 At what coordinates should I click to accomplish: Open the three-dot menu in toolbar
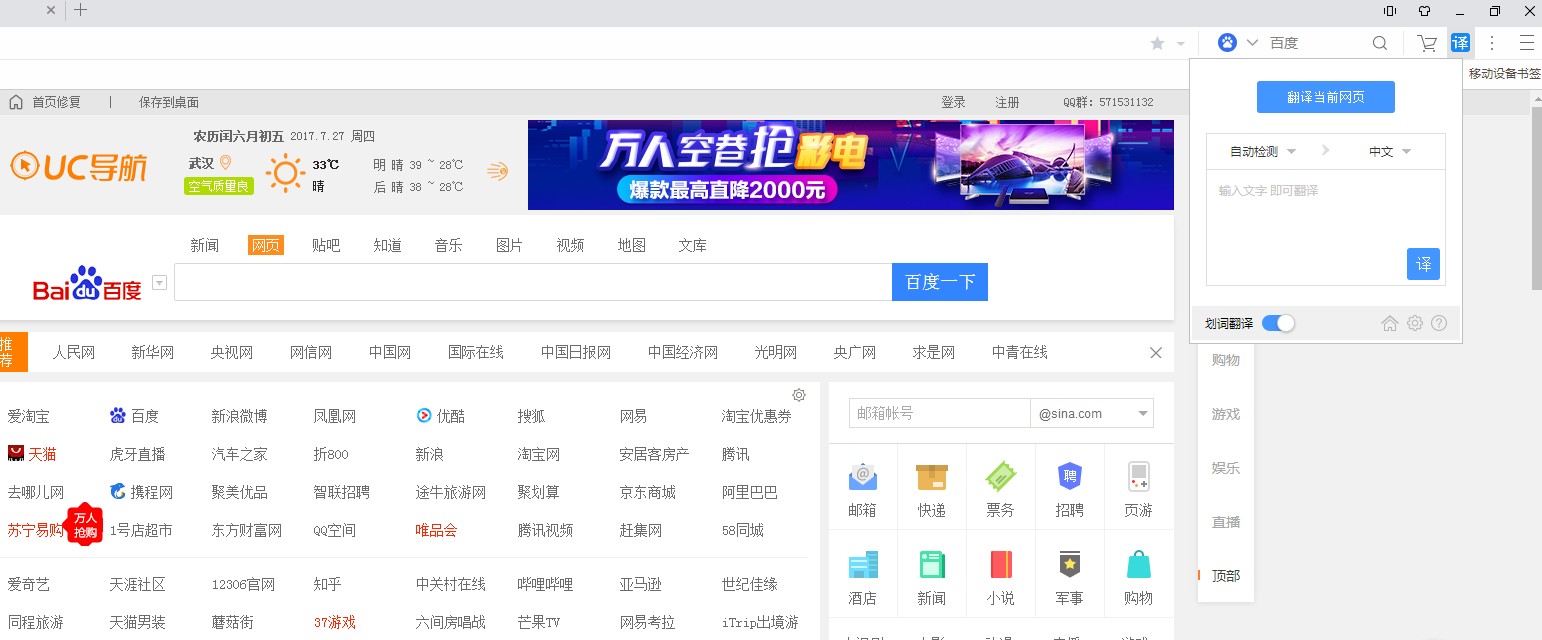[x=1491, y=43]
